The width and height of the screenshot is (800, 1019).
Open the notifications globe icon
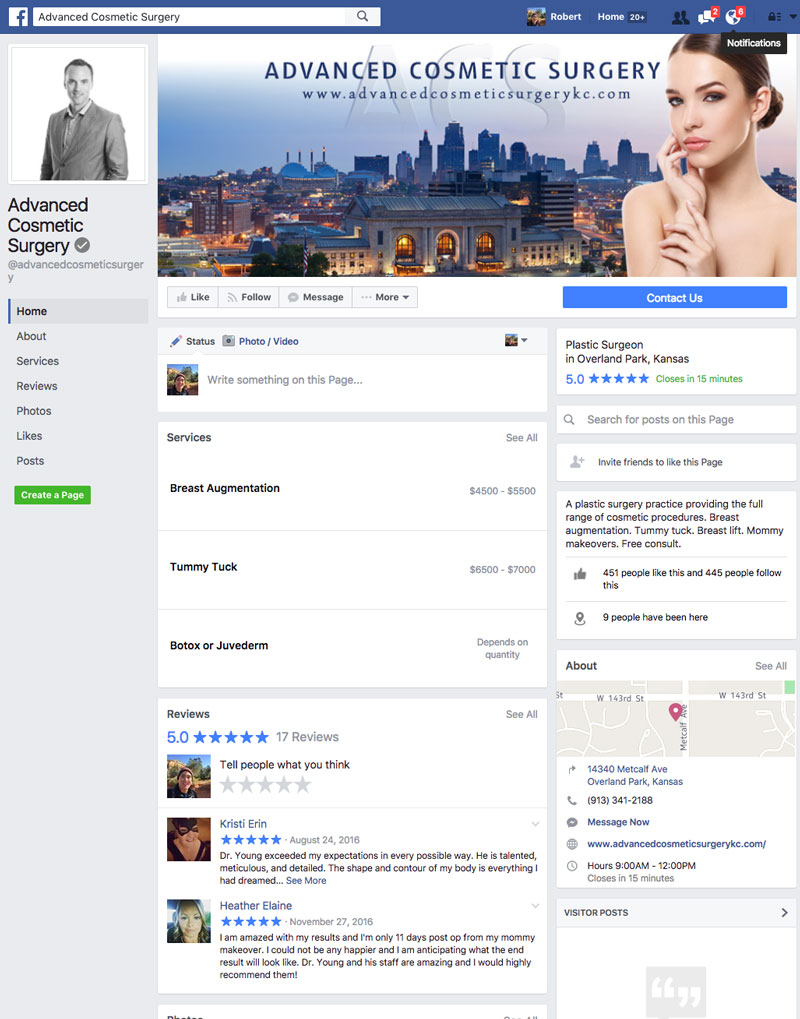(x=734, y=16)
